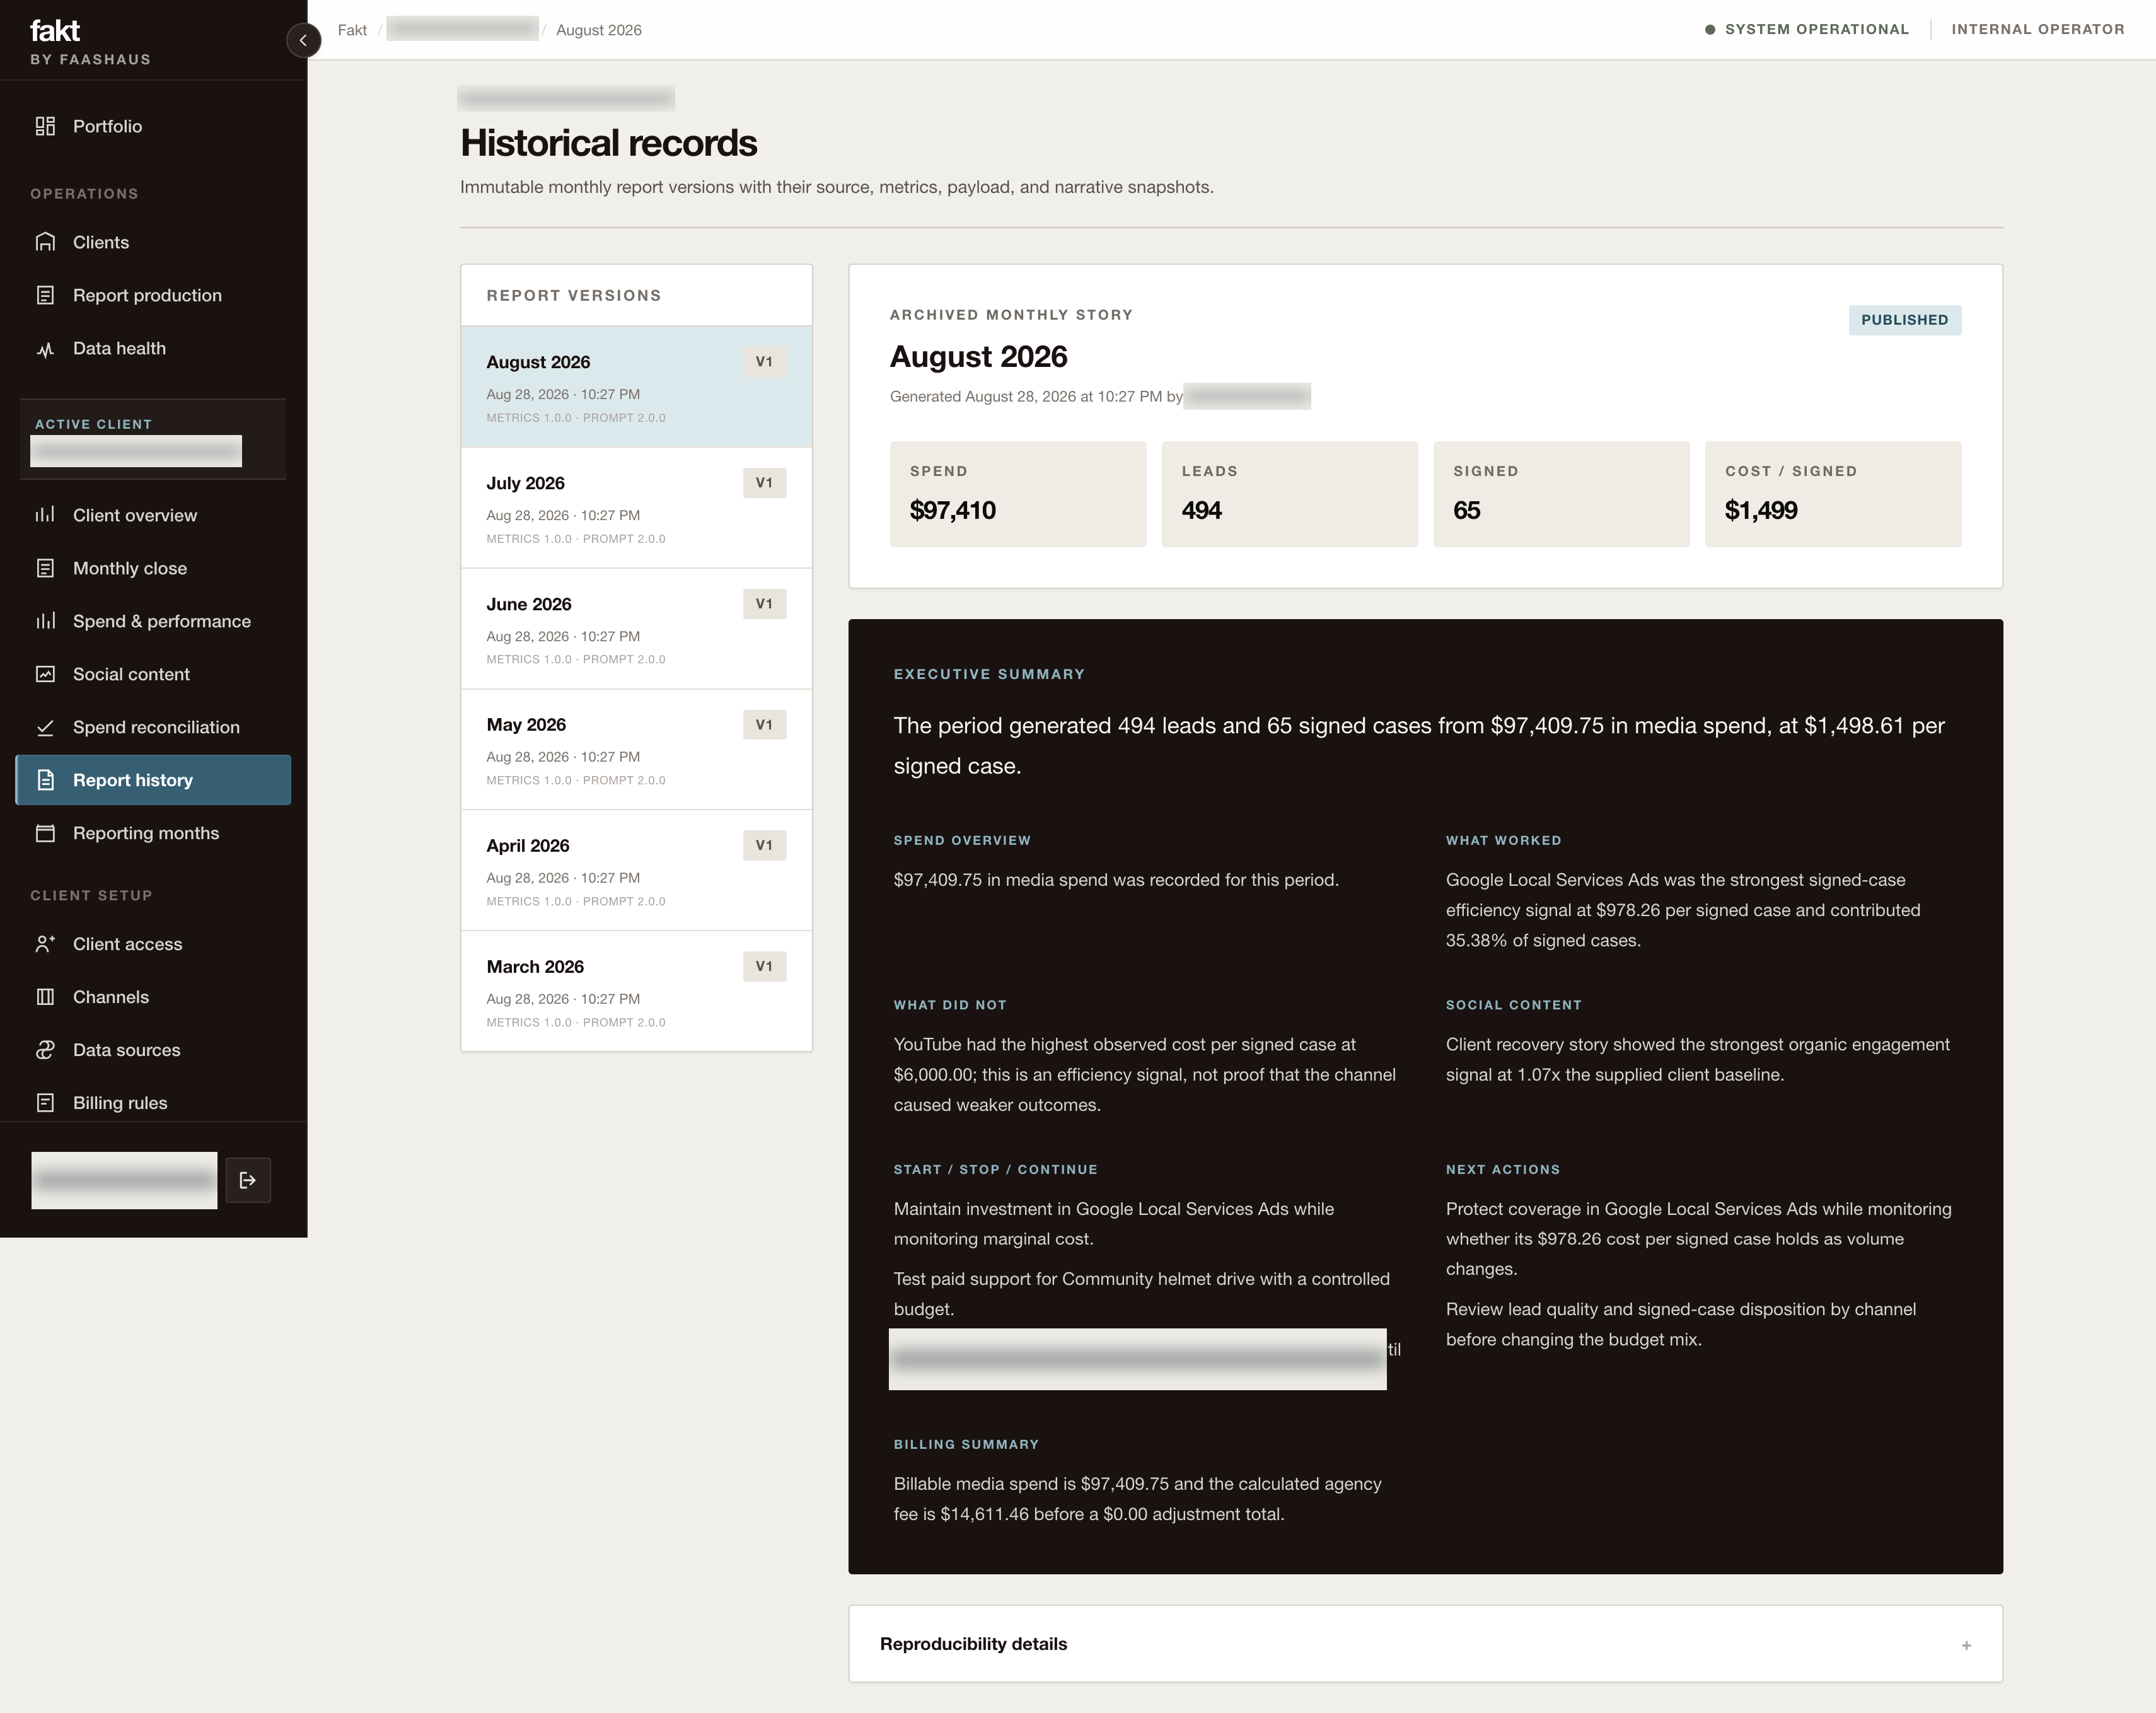
Task: Click the Active Client selector box
Action: tap(153, 440)
